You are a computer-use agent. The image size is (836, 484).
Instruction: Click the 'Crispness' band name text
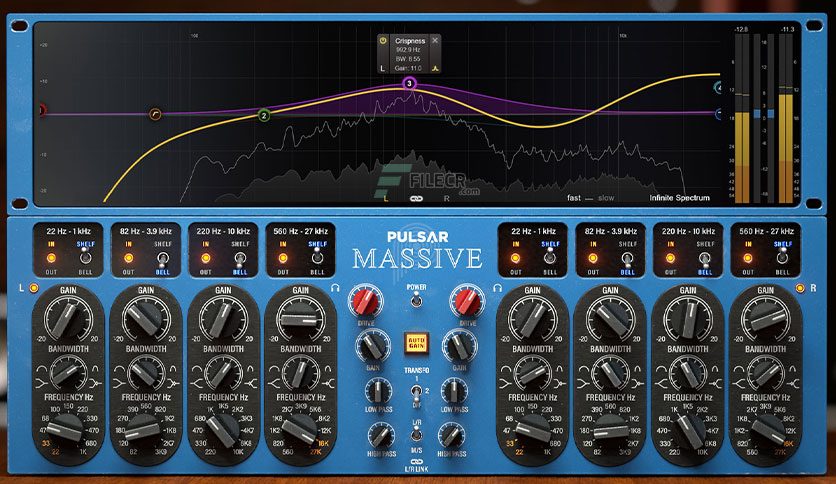point(410,41)
